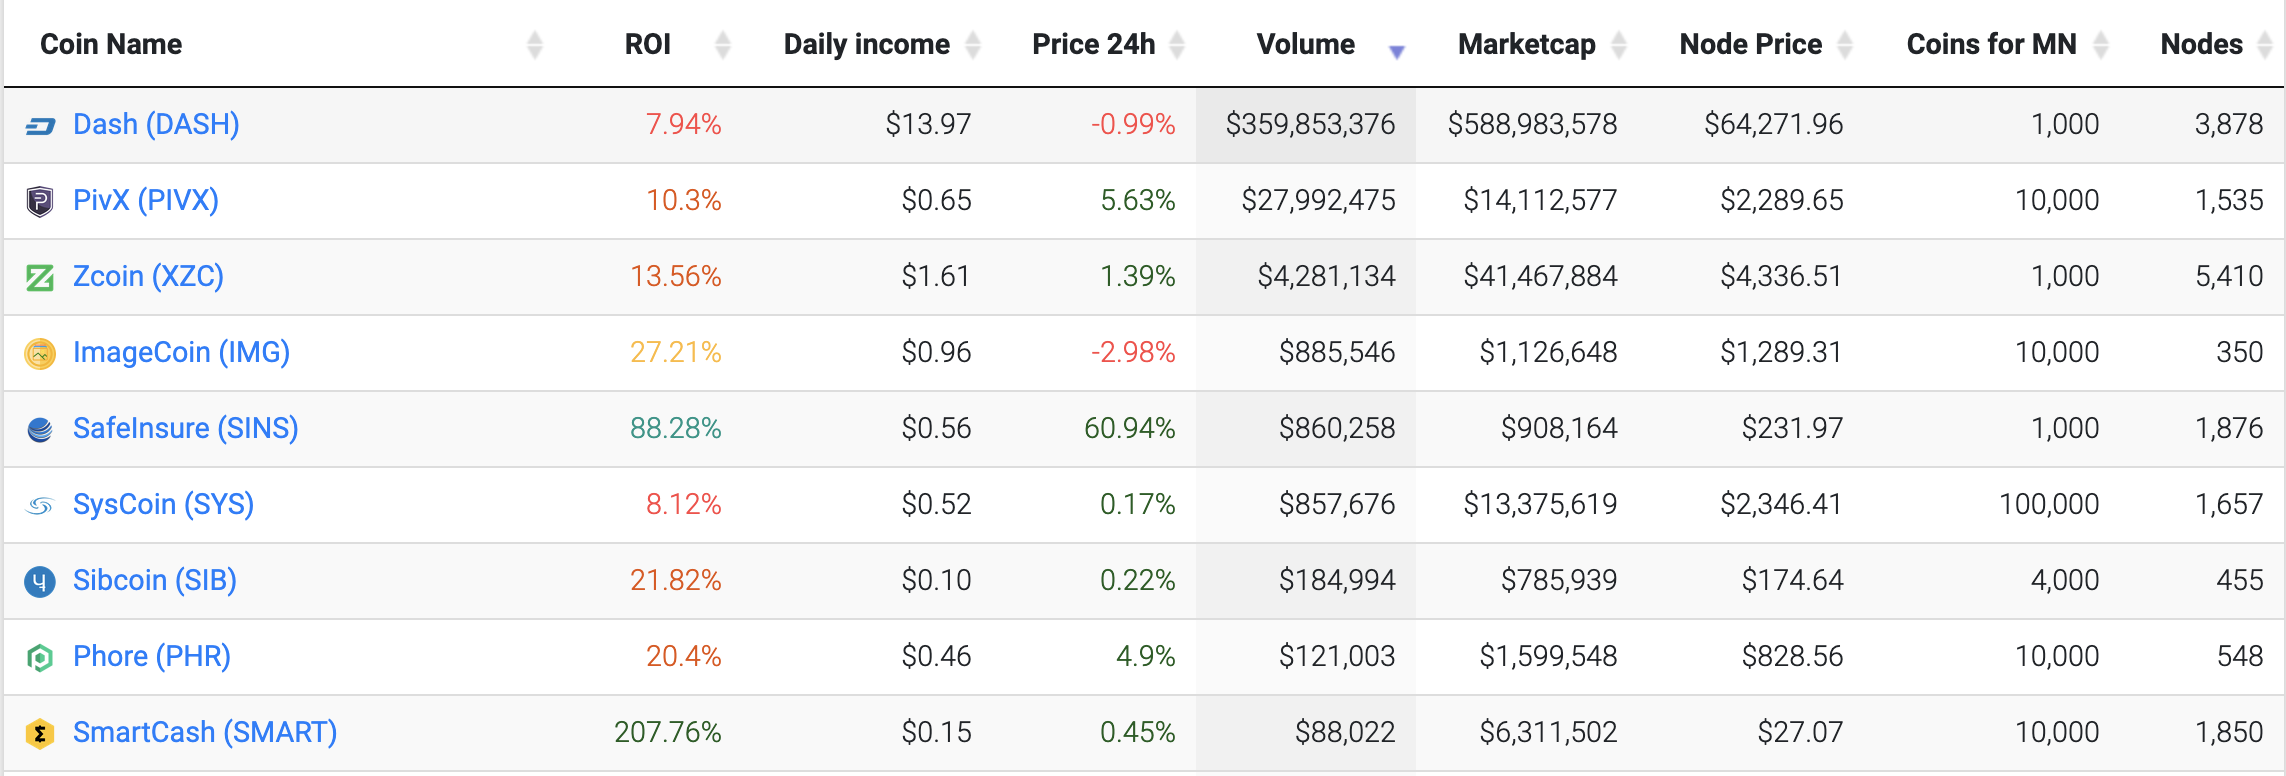Image resolution: width=2286 pixels, height=776 pixels.
Task: Click the Price 24h sort arrows
Action: click(x=1177, y=45)
